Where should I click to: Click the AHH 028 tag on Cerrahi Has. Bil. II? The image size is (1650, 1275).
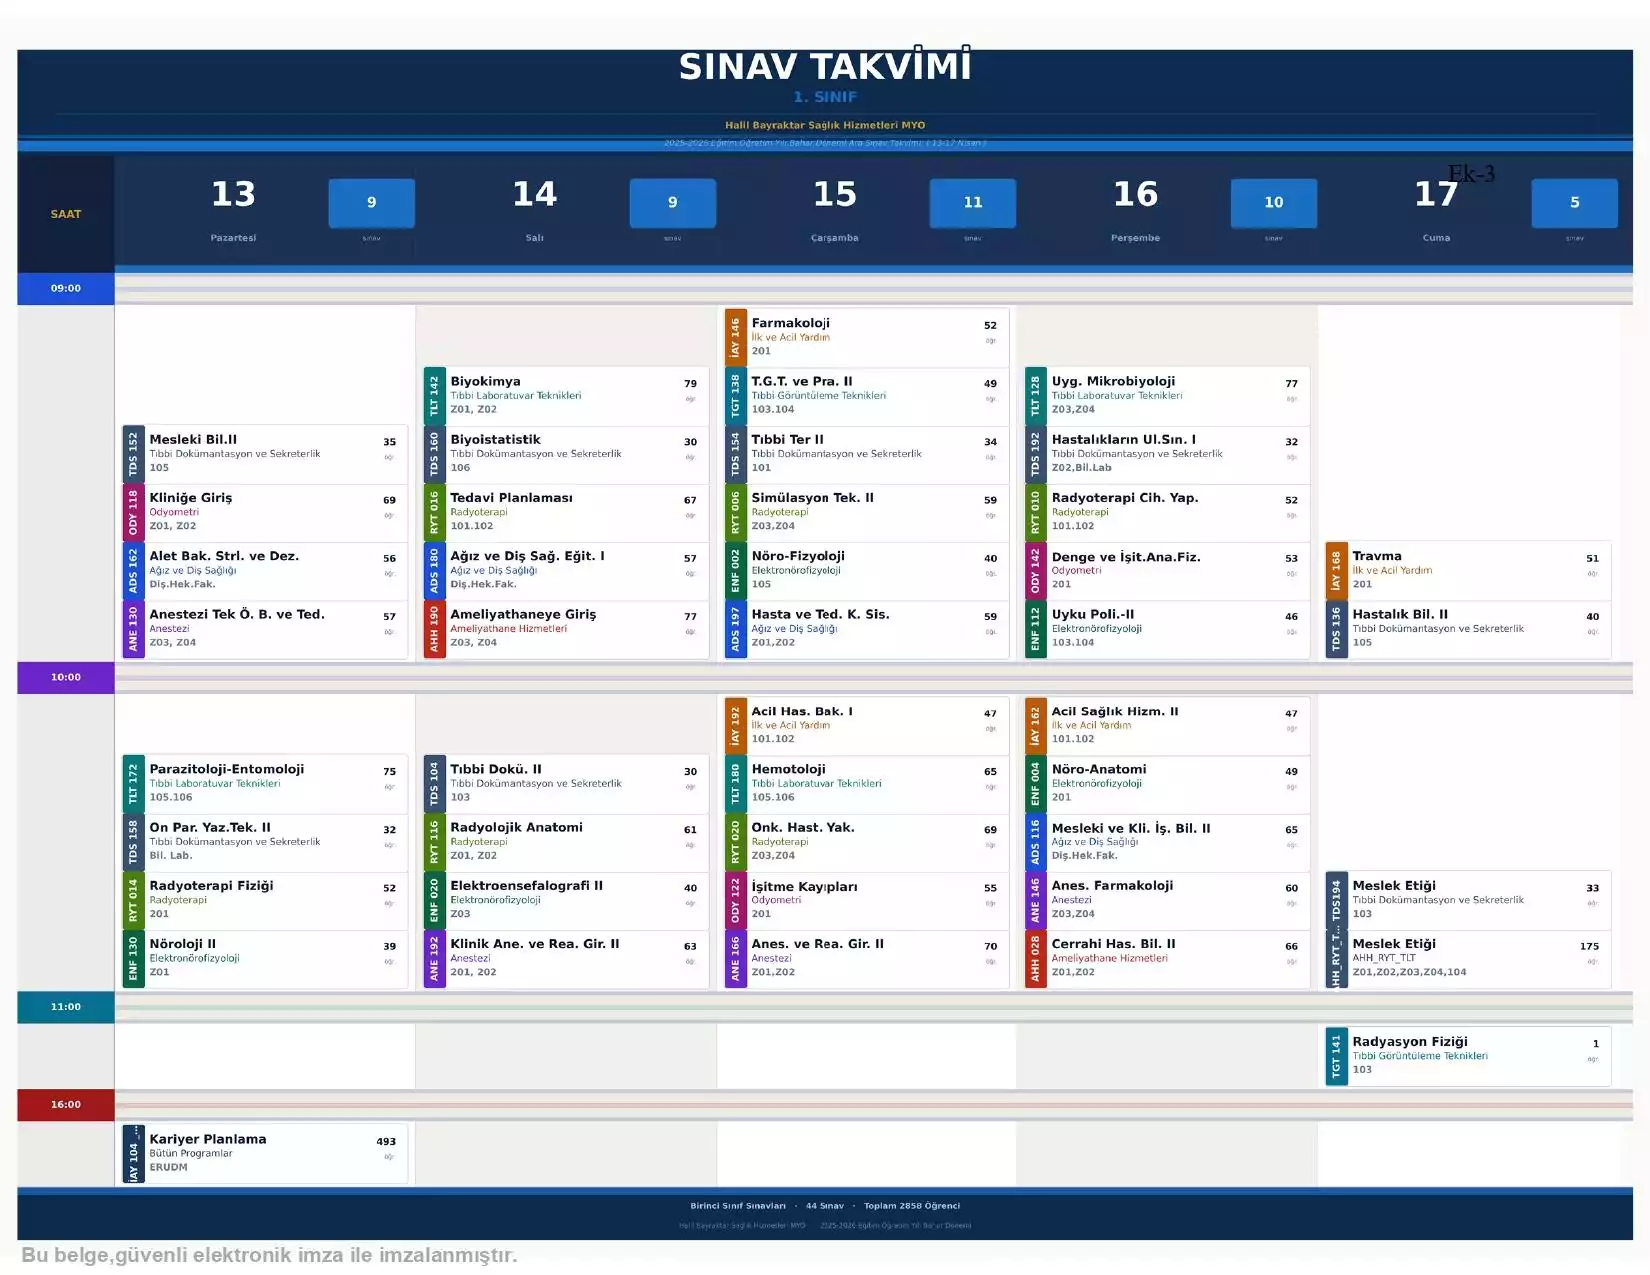pos(1035,959)
